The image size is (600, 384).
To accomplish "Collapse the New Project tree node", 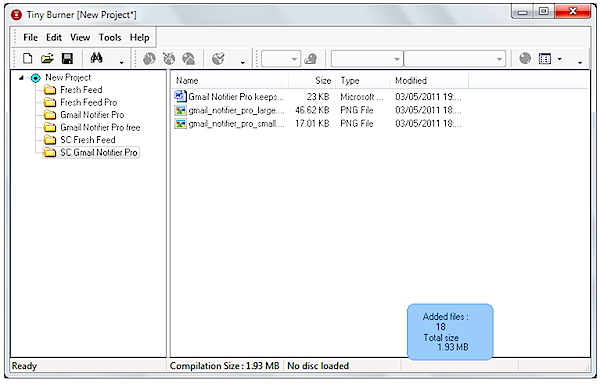I will (x=21, y=78).
